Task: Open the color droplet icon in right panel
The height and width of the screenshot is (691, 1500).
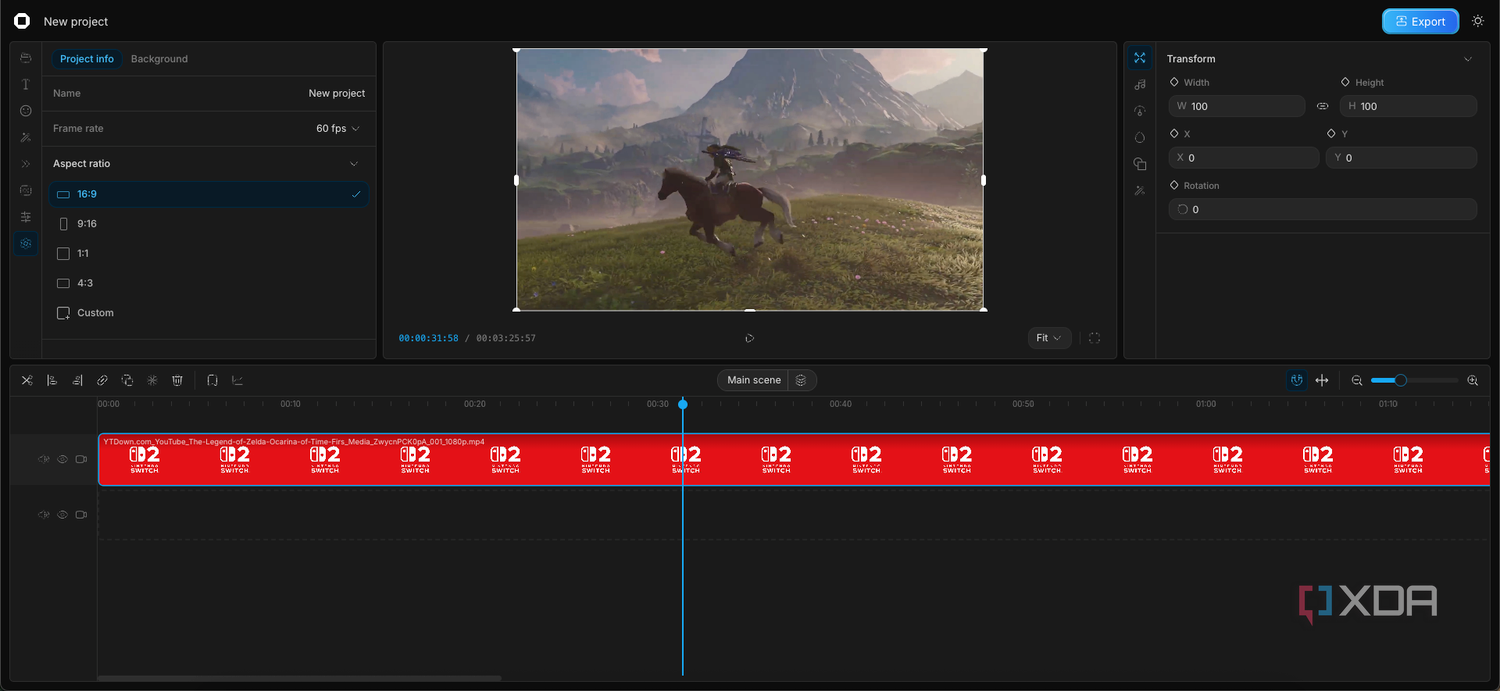Action: click(1139, 137)
